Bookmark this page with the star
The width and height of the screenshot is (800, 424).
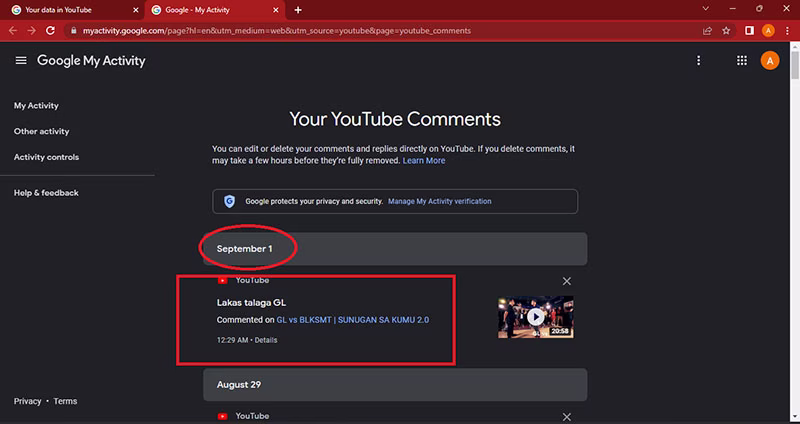coord(726,31)
